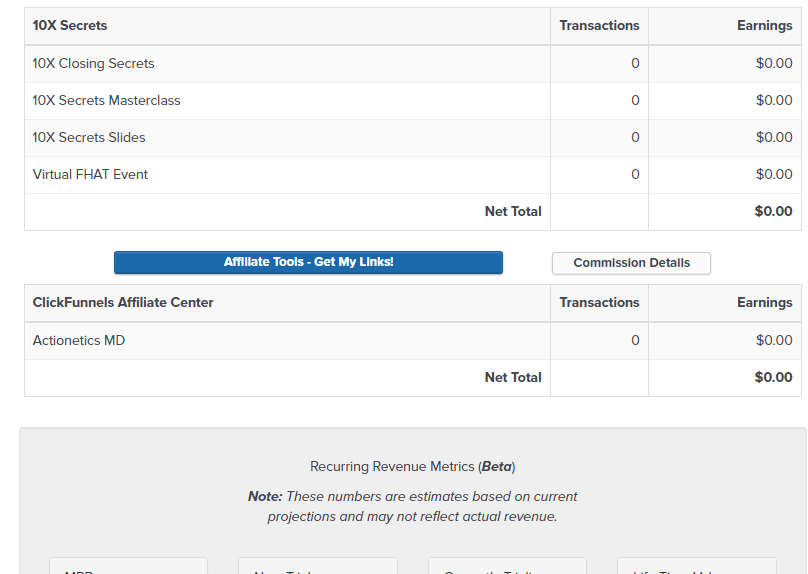Click Transactions header in ClickFunnels Affiliate Center table
This screenshot has width=808, height=574.
tap(599, 302)
